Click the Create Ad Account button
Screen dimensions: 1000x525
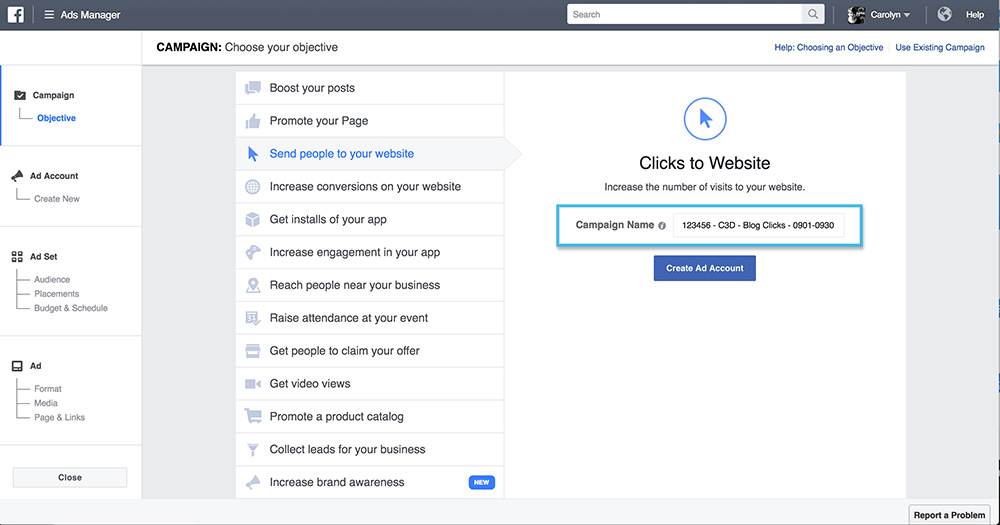[x=705, y=269]
